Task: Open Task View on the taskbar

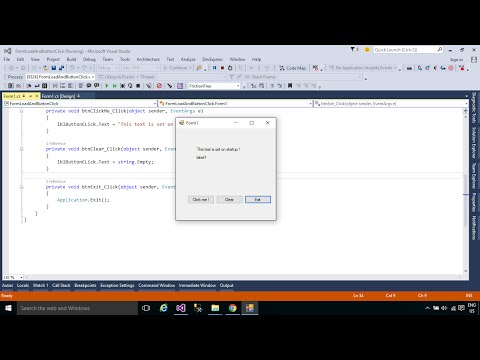Action: pyautogui.click(x=146, y=308)
